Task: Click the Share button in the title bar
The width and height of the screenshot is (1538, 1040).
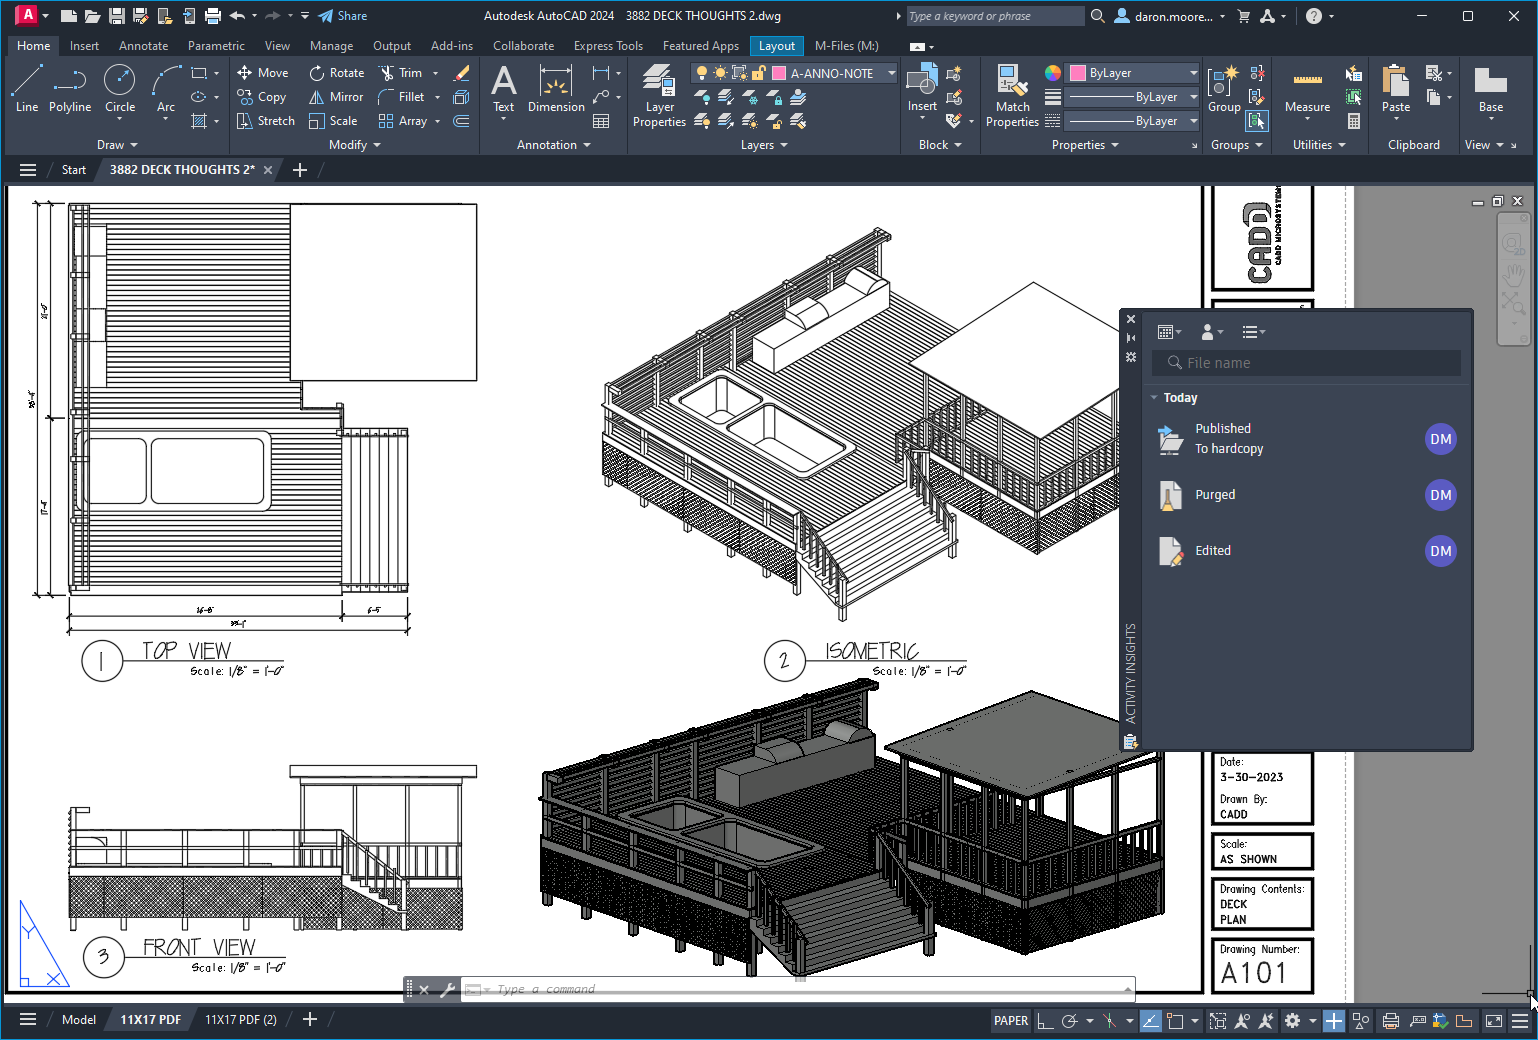Action: 343,15
